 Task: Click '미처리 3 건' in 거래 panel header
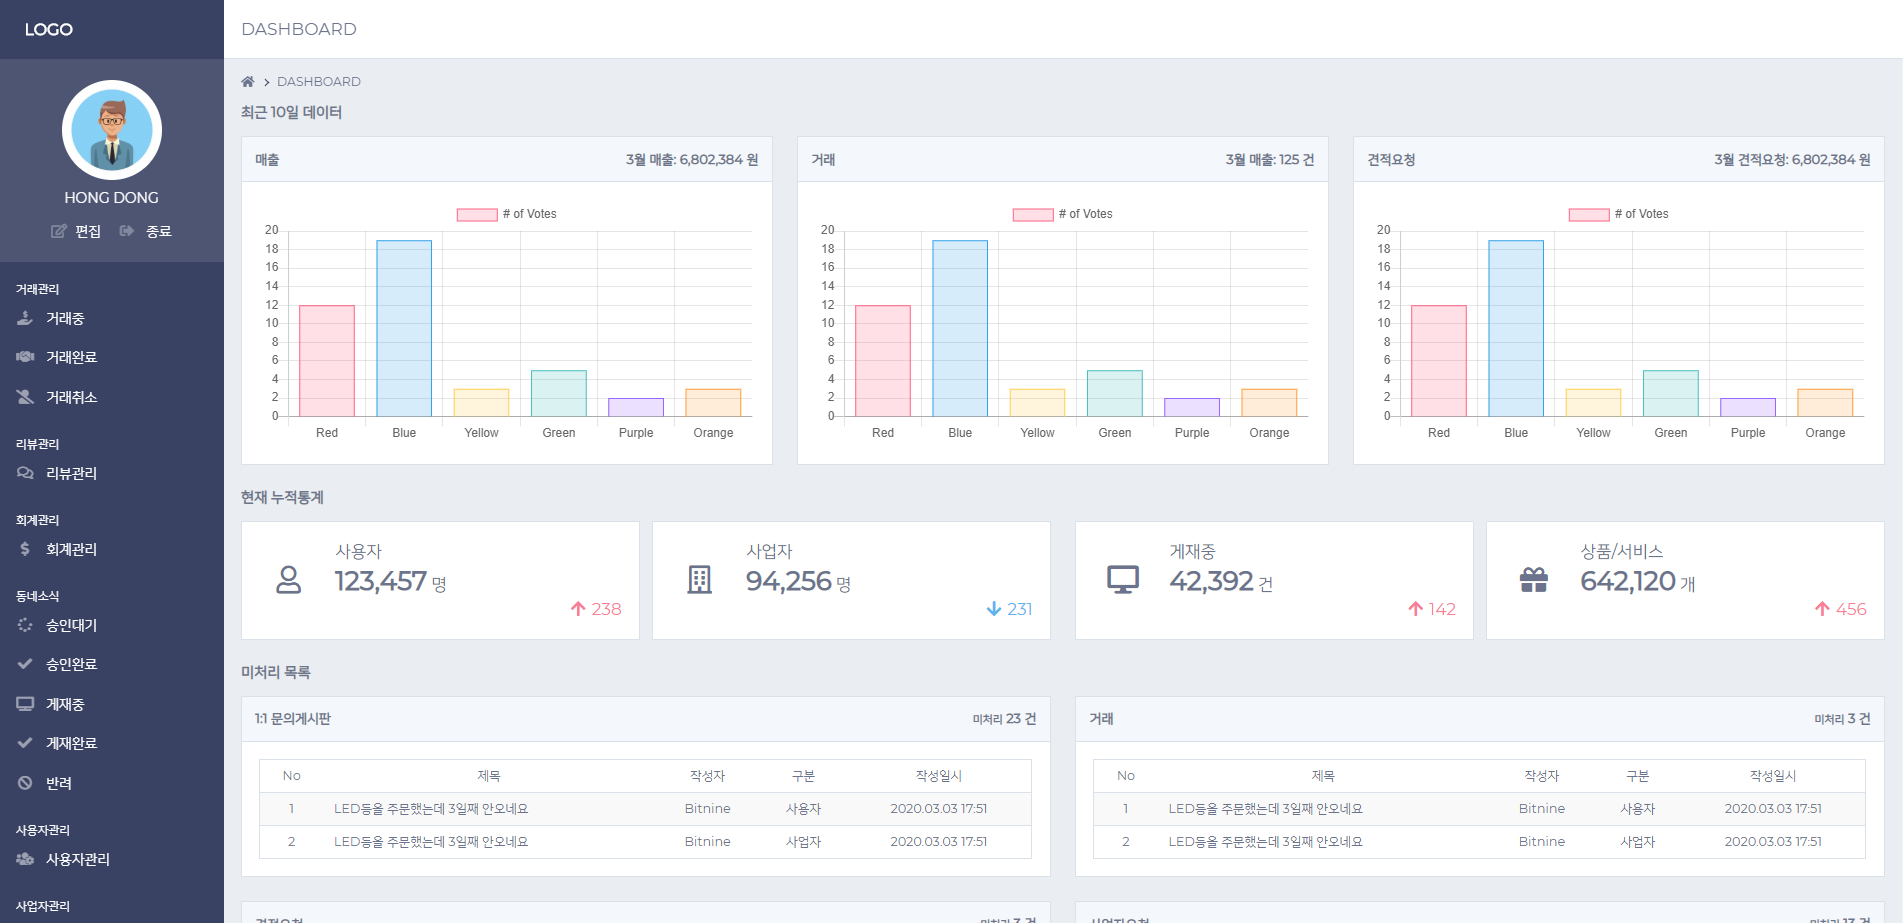1842,719
